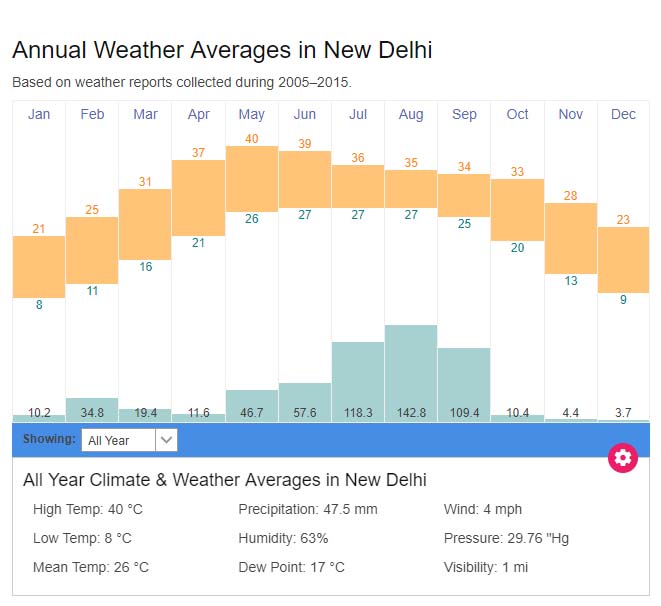Select the All Year combo box

click(x=119, y=440)
